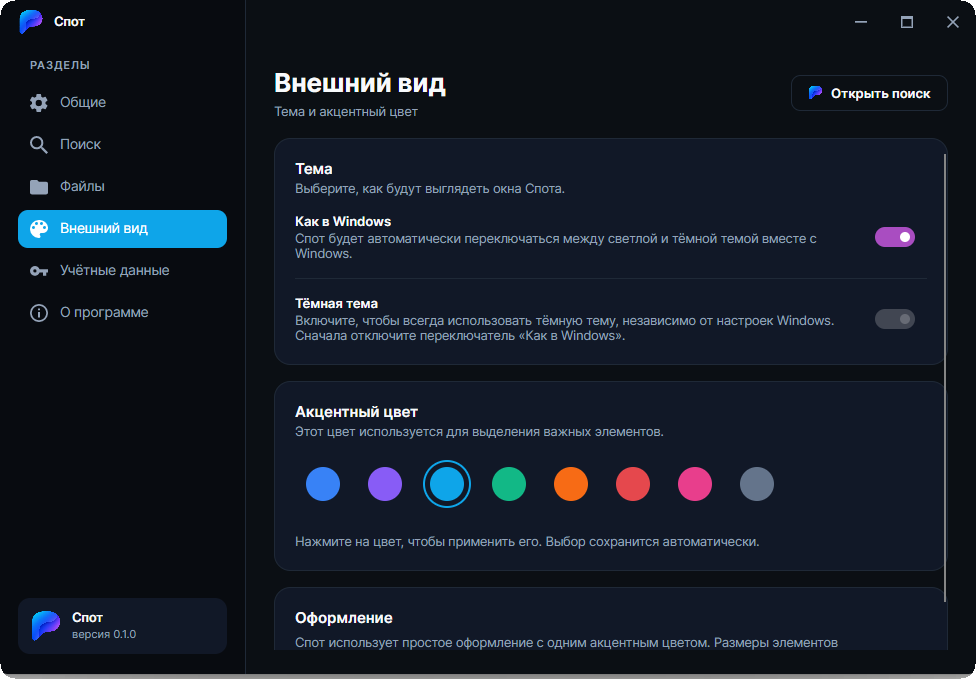
Task: Pick the purple accent color
Action: click(385, 484)
